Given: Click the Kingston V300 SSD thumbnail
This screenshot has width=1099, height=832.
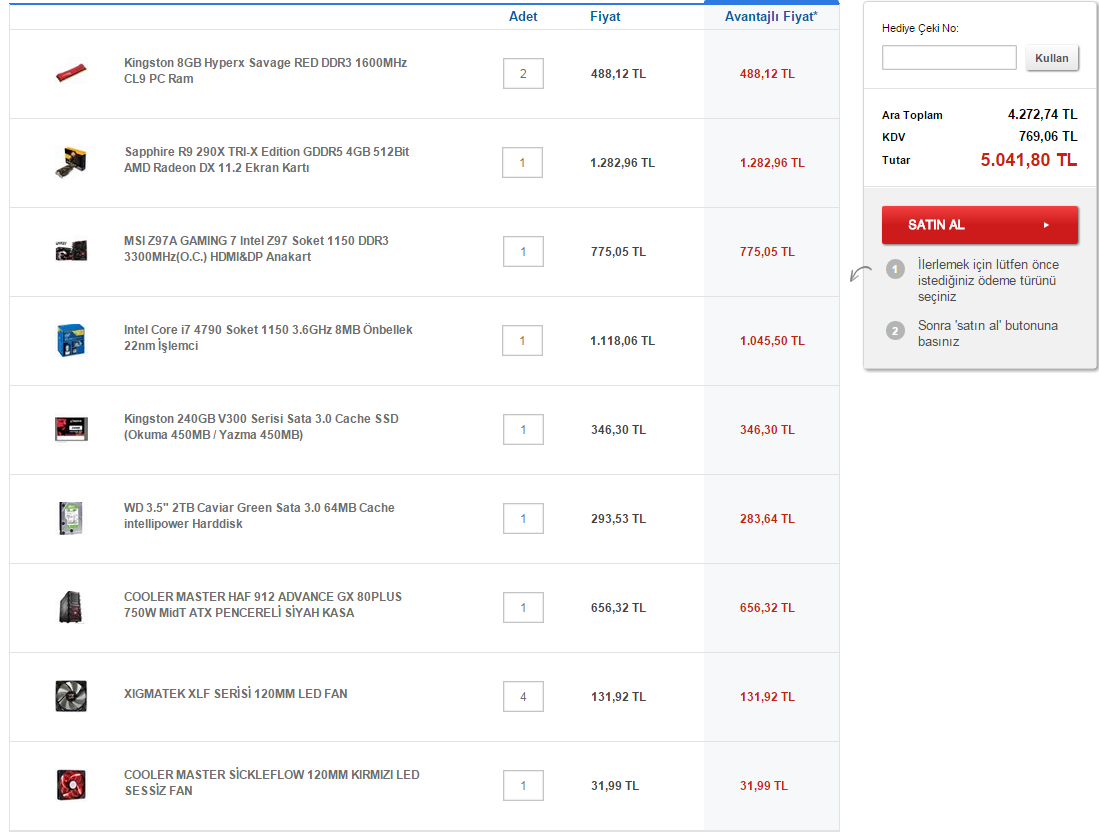Looking at the screenshot, I should (71, 429).
